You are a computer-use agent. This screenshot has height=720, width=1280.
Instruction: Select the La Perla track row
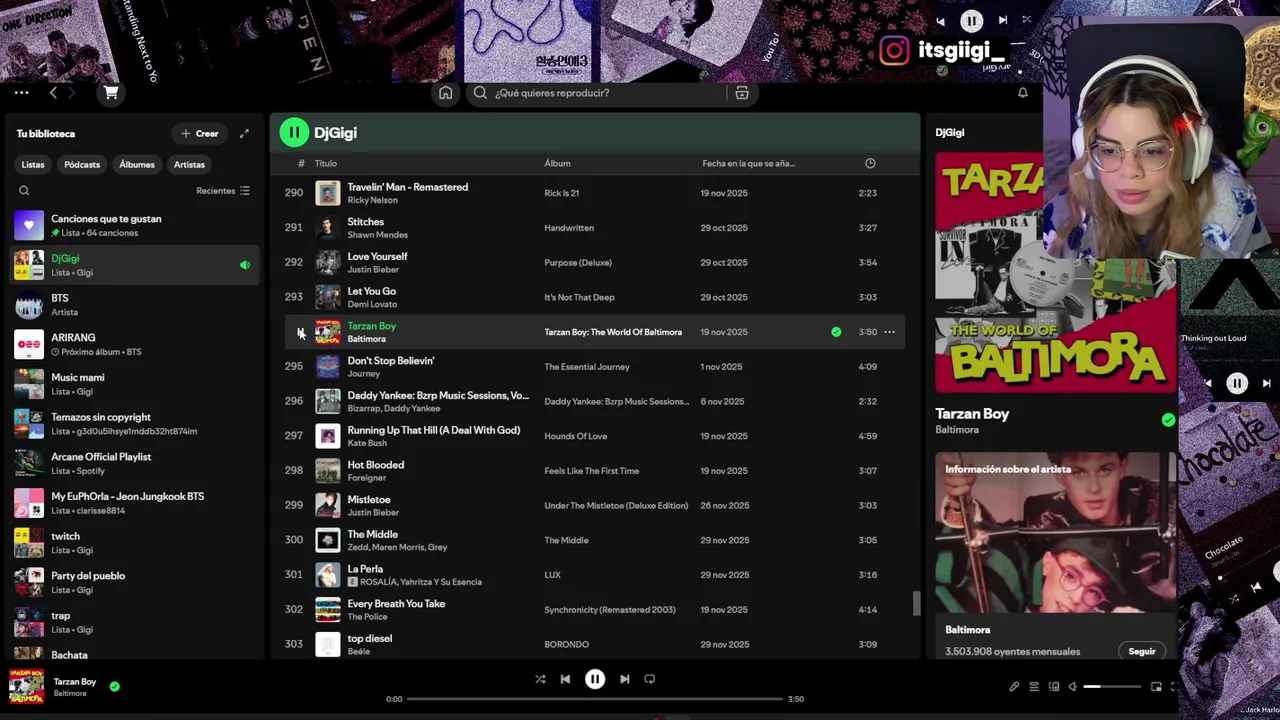[595, 575]
